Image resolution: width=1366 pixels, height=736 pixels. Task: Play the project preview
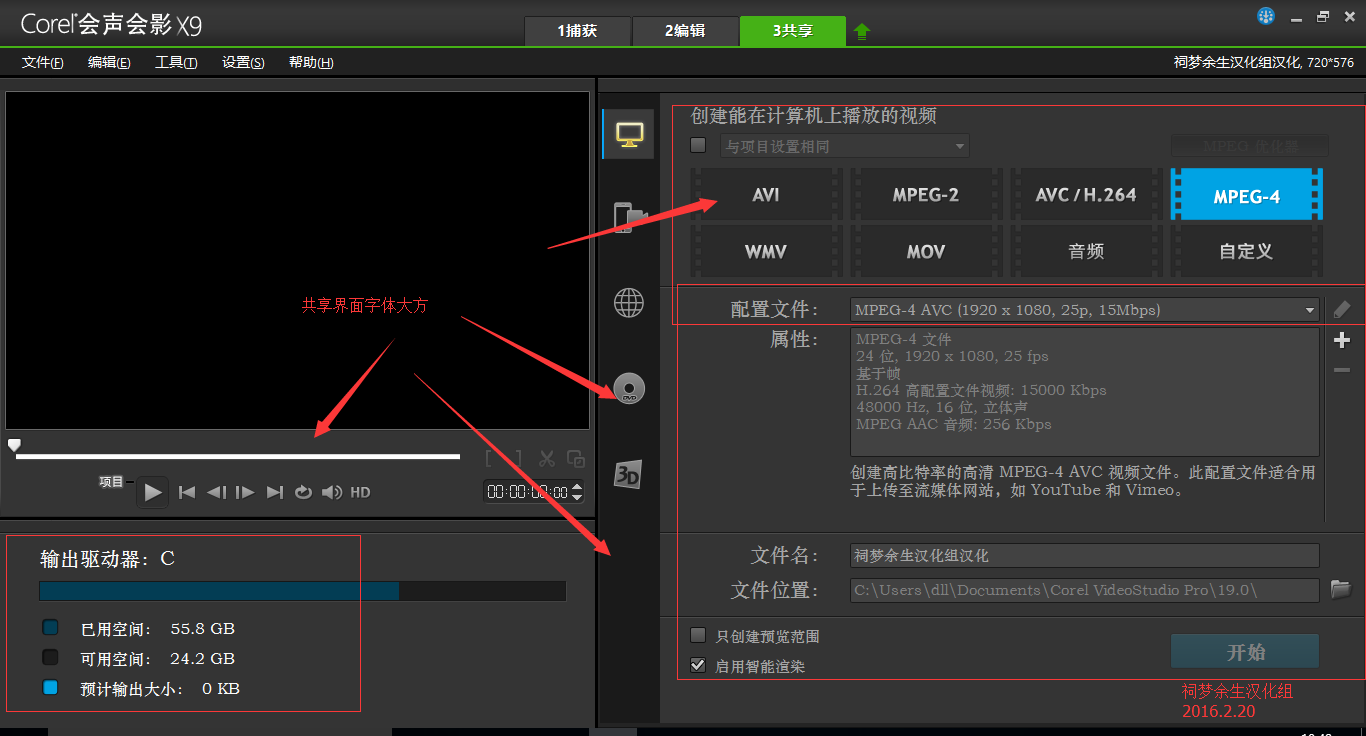pos(153,492)
